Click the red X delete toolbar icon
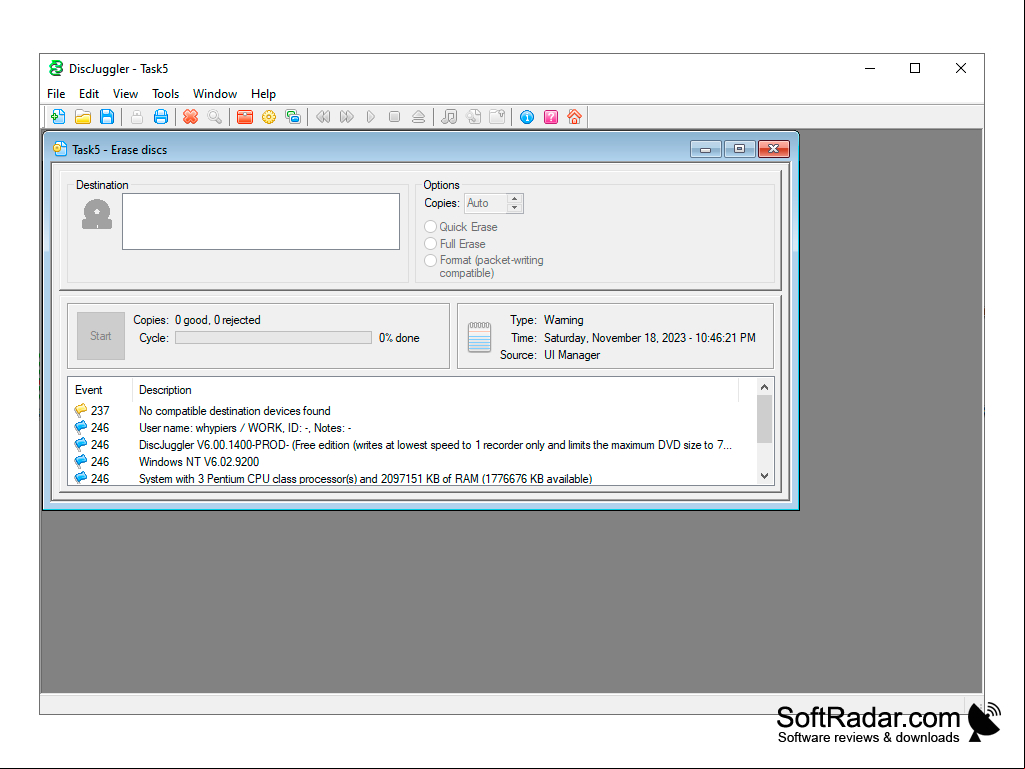Screen dimensions: 1025x769 point(190,117)
